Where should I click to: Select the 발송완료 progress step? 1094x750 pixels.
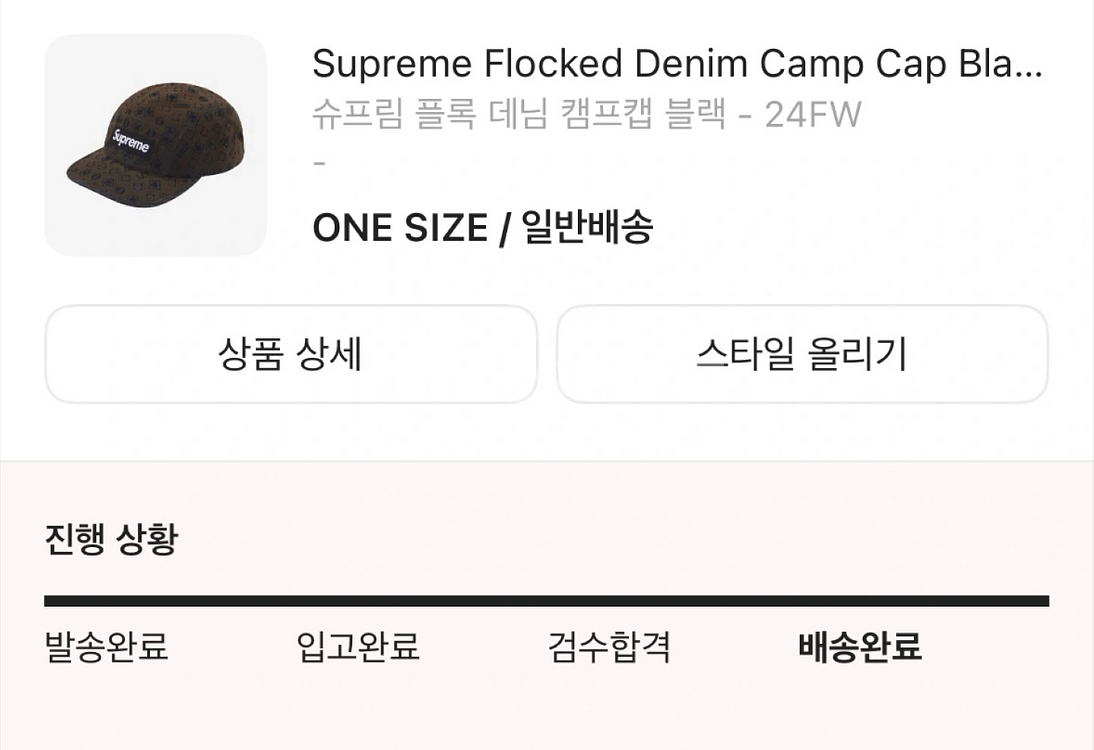(x=107, y=647)
